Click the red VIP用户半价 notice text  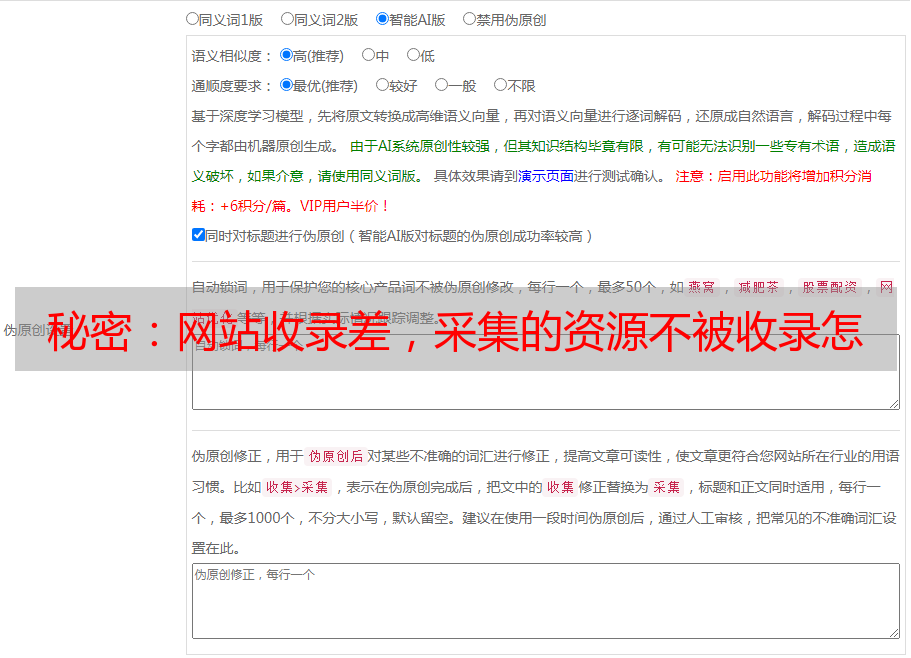point(344,206)
